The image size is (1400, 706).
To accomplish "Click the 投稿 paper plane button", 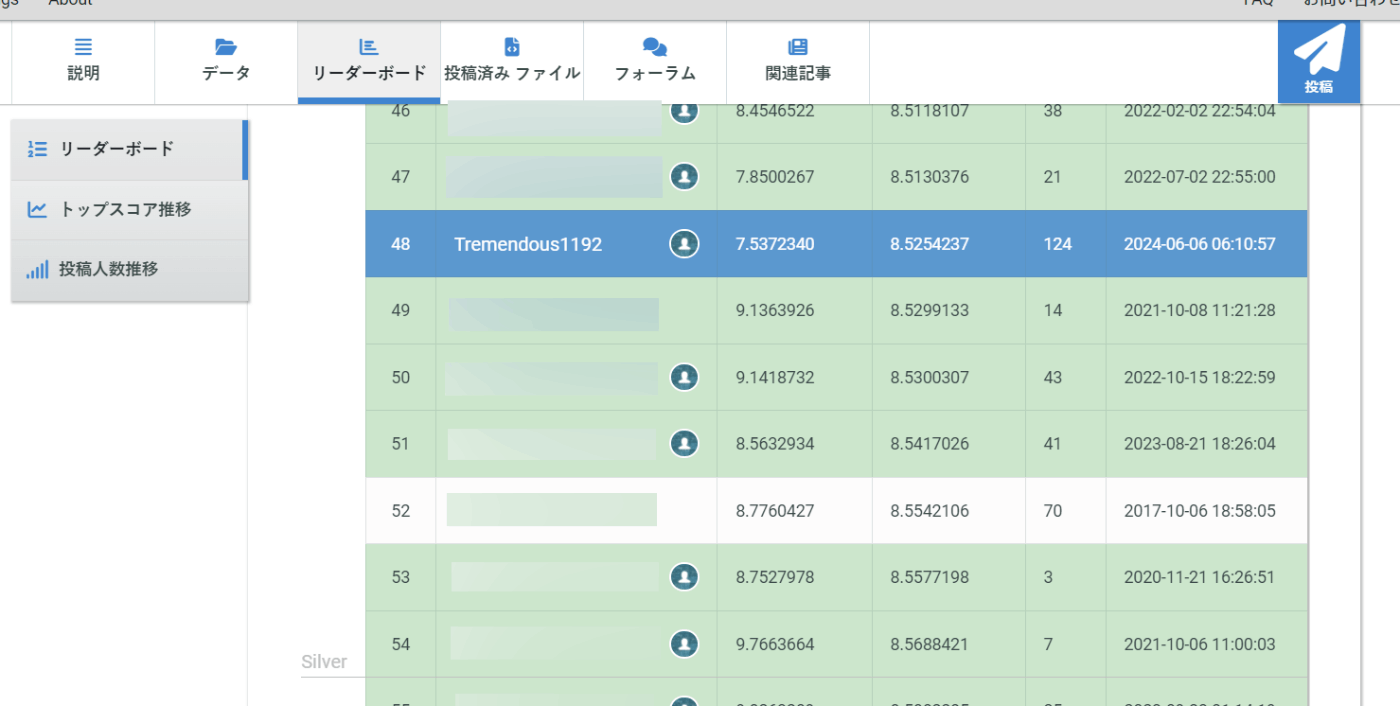I will coord(1319,62).
